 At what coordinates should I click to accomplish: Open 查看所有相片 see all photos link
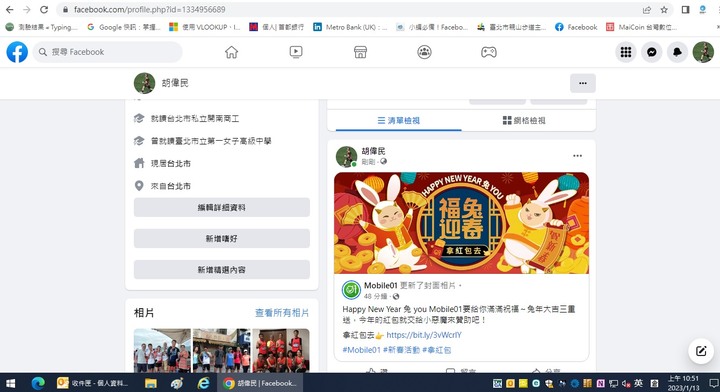coord(282,313)
